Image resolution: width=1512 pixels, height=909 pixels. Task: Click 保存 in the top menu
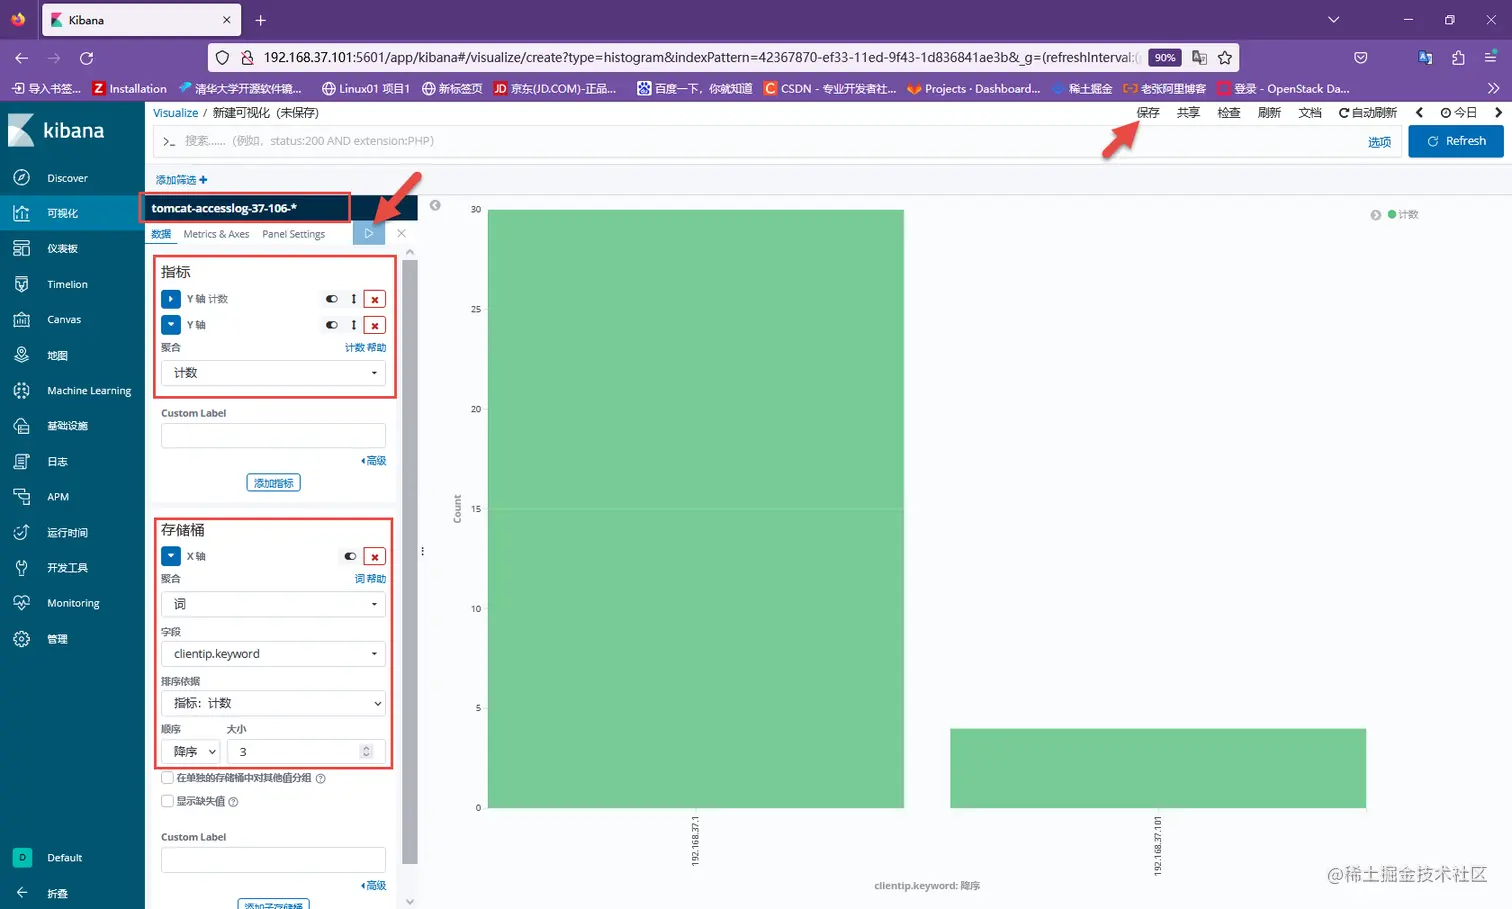[1148, 113]
